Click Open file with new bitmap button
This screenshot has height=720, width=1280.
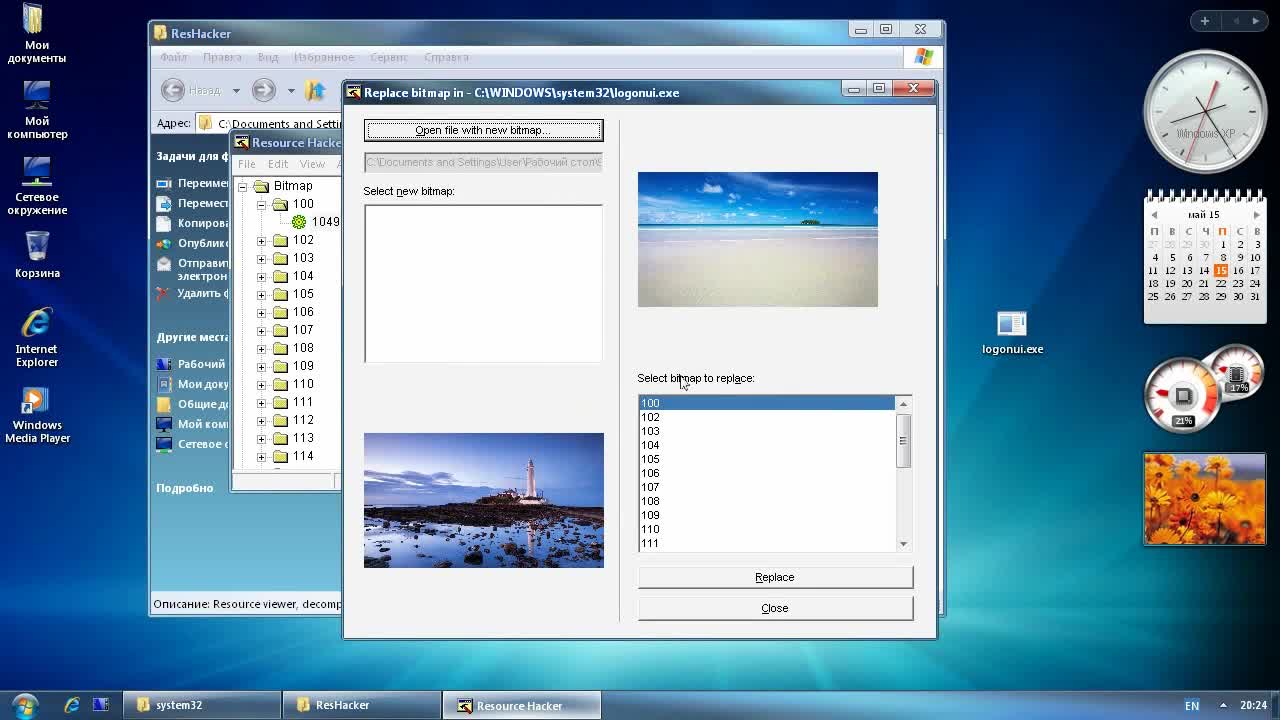[x=483, y=130]
